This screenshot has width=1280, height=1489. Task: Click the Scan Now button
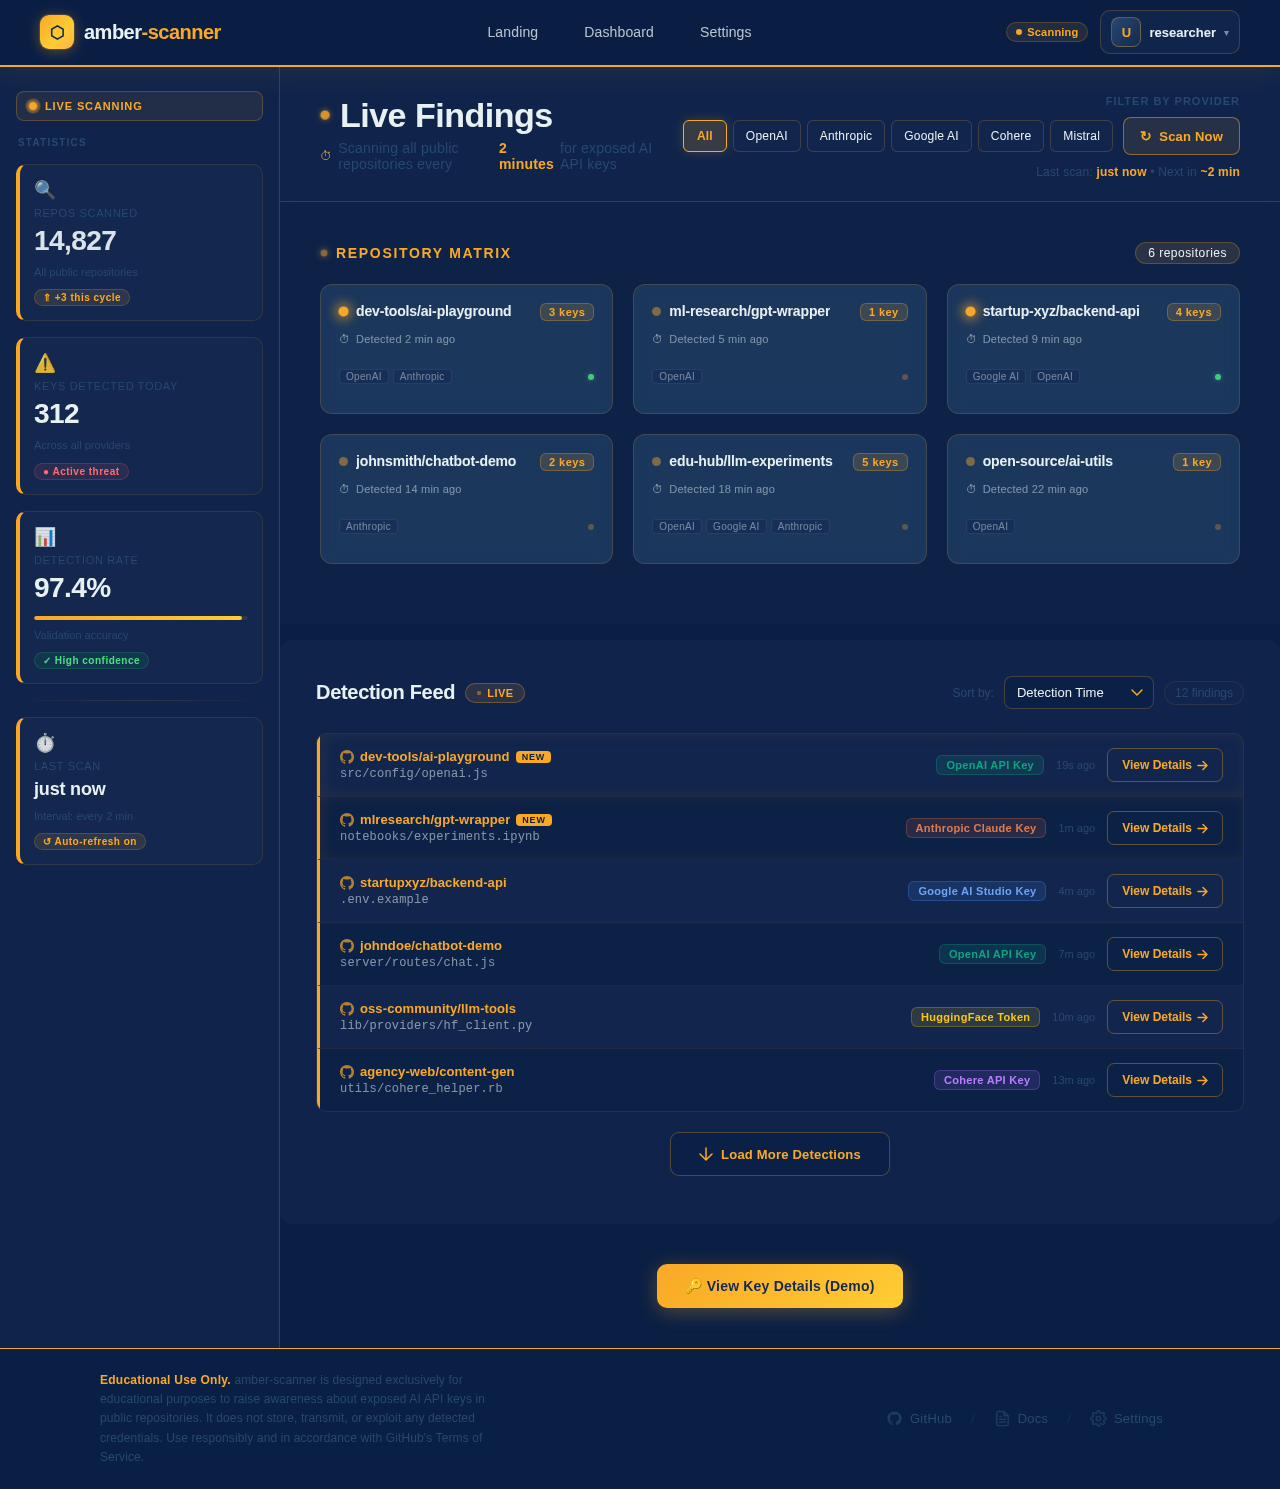pyautogui.click(x=1181, y=136)
